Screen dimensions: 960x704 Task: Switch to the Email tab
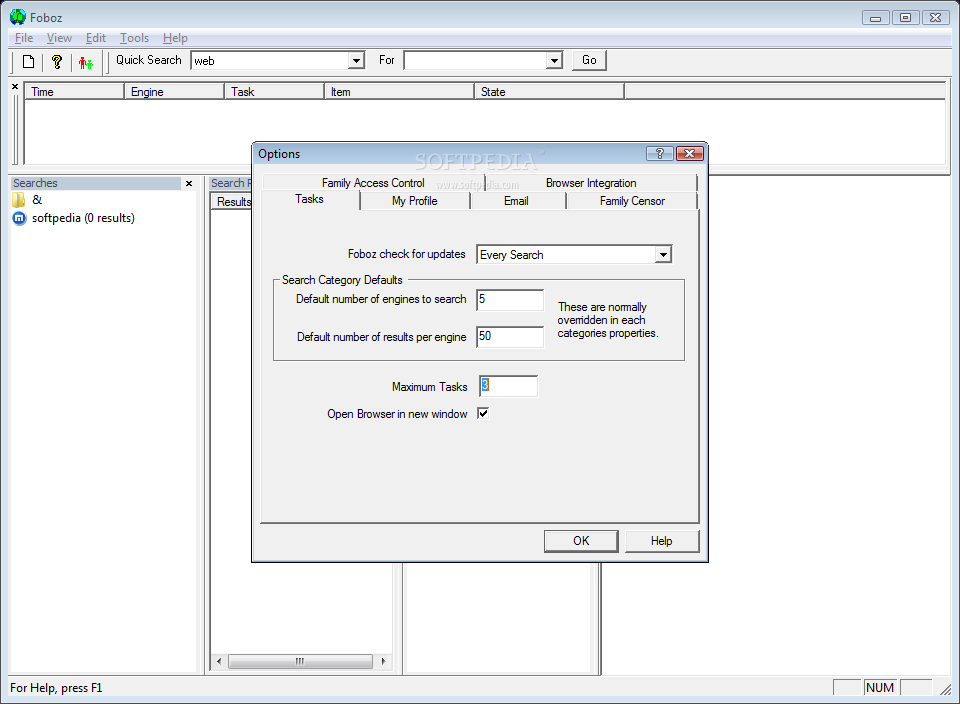tap(516, 201)
